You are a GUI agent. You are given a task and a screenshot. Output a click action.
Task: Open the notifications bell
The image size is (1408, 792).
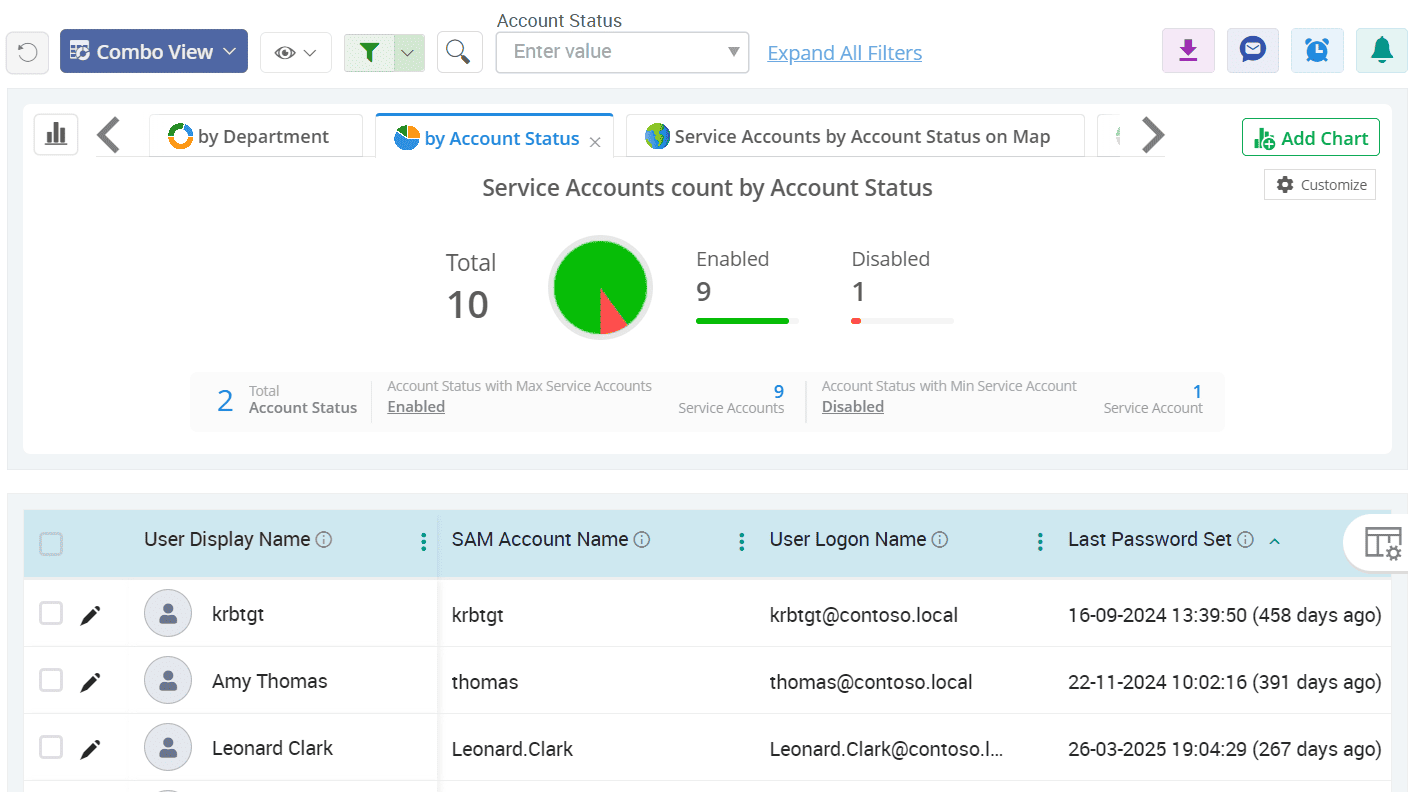(1381, 50)
